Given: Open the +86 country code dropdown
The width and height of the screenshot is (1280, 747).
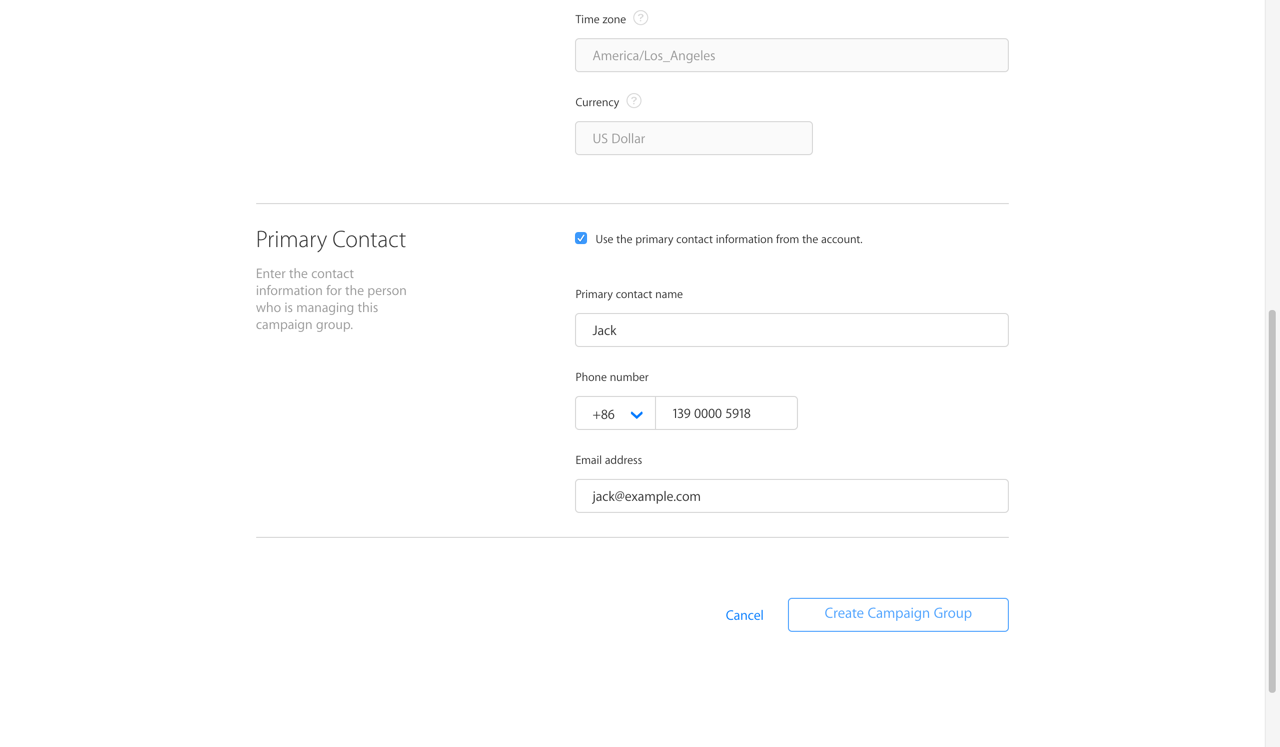Looking at the screenshot, I should coord(615,413).
